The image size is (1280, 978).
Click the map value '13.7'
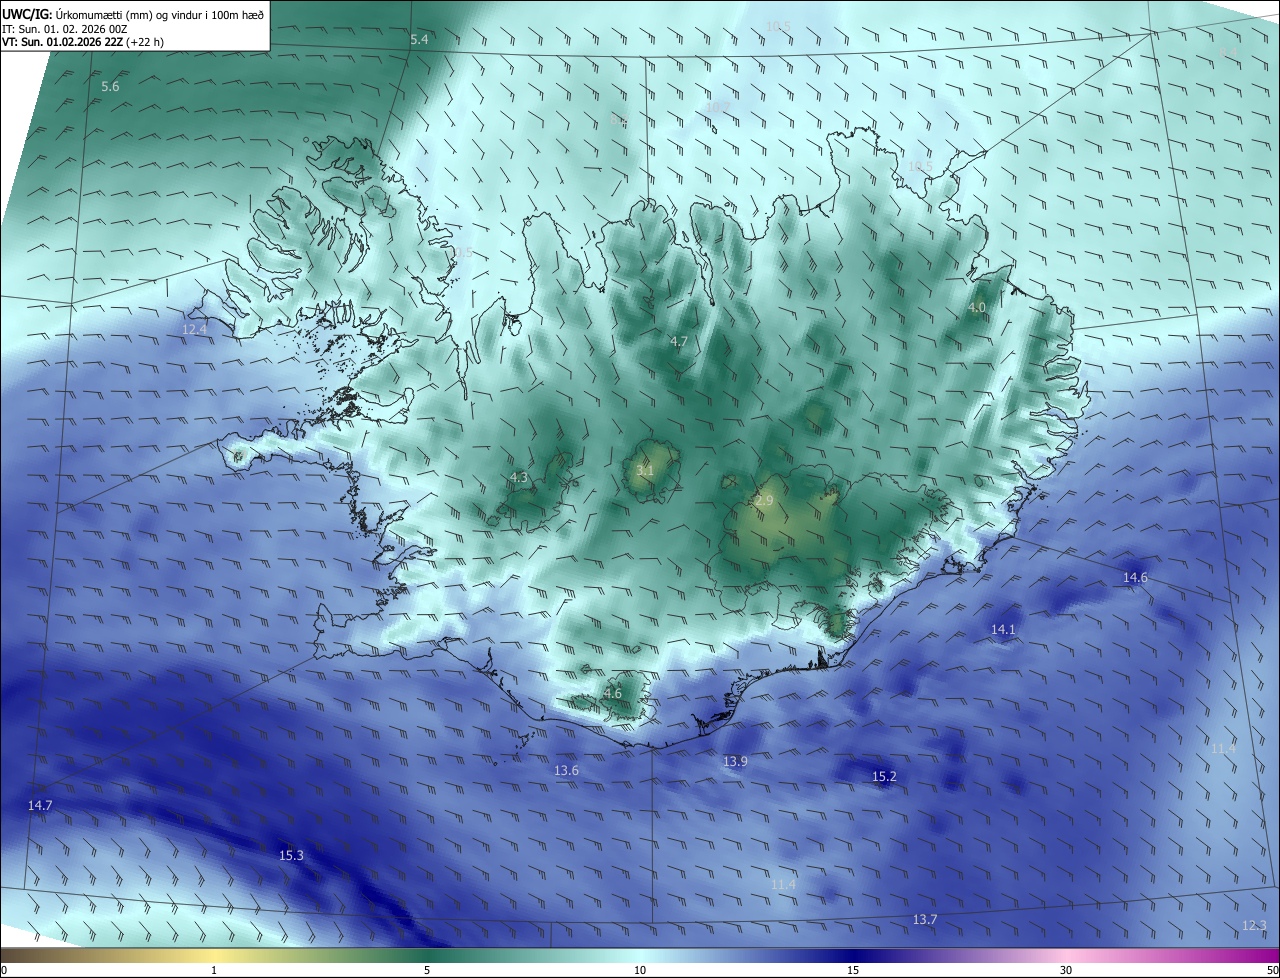coord(925,920)
